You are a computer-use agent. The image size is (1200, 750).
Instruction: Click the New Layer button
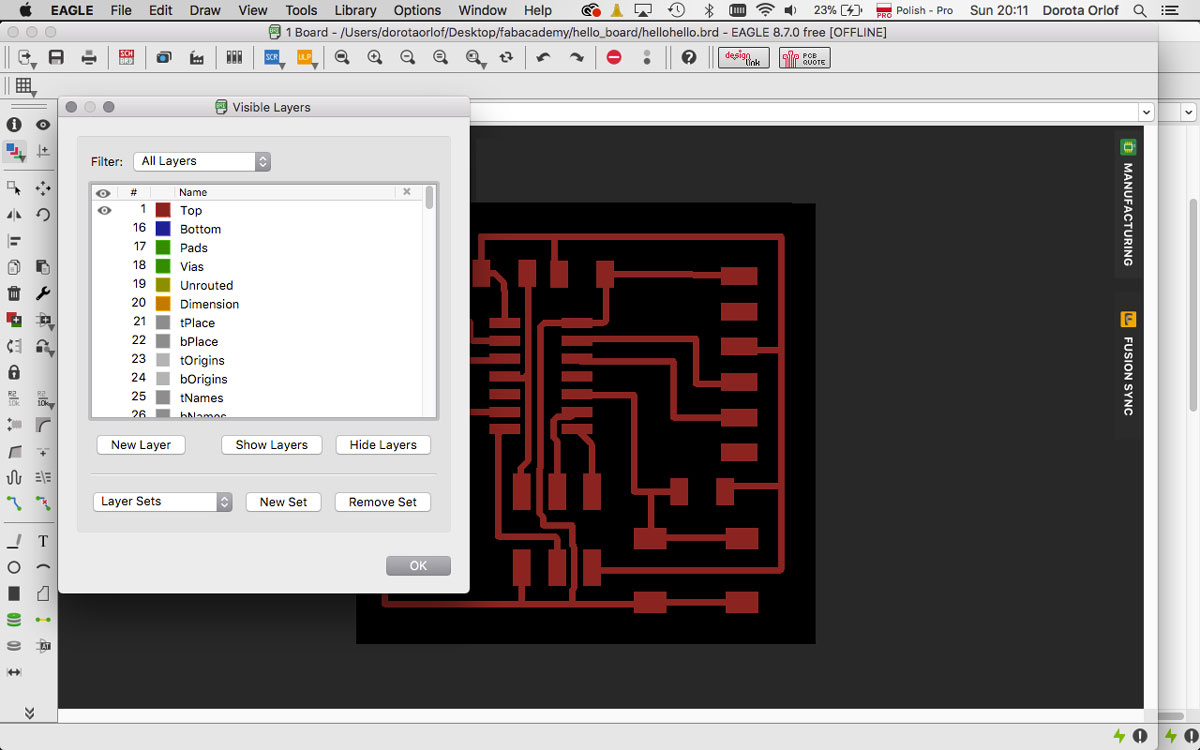click(141, 445)
